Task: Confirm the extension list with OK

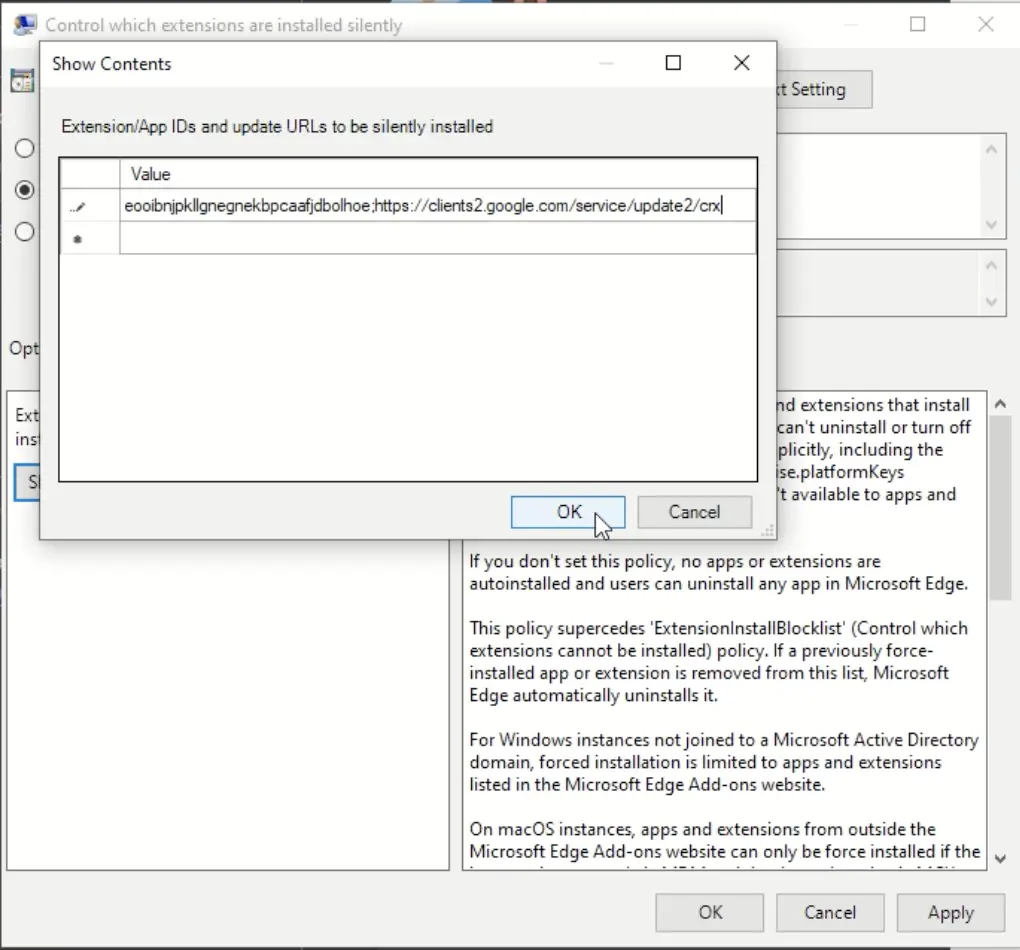Action: pos(567,511)
